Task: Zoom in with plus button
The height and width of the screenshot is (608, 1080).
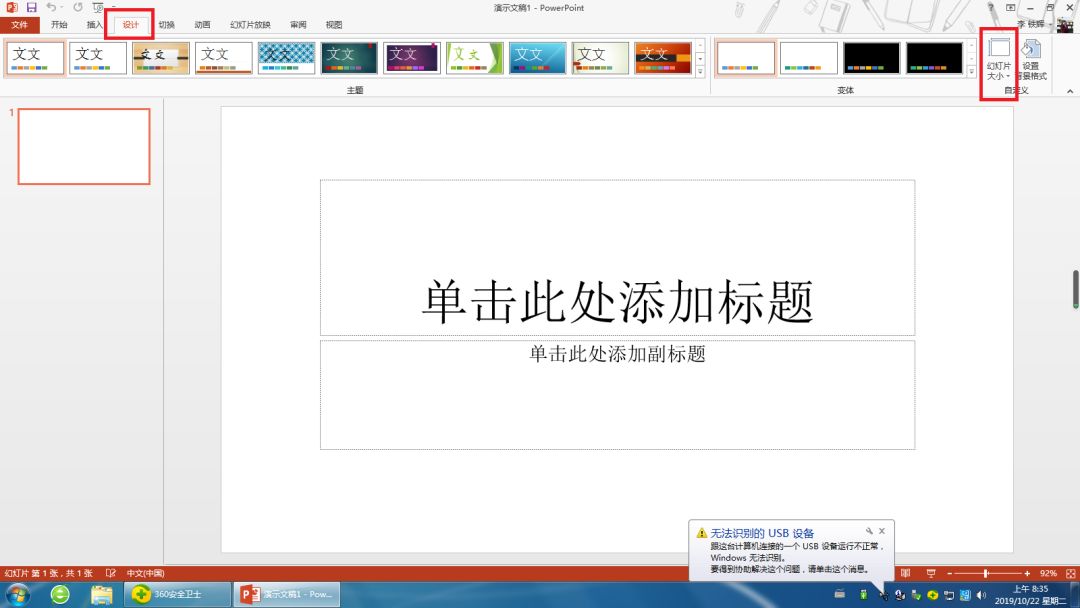Action: pyautogui.click(x=1027, y=573)
